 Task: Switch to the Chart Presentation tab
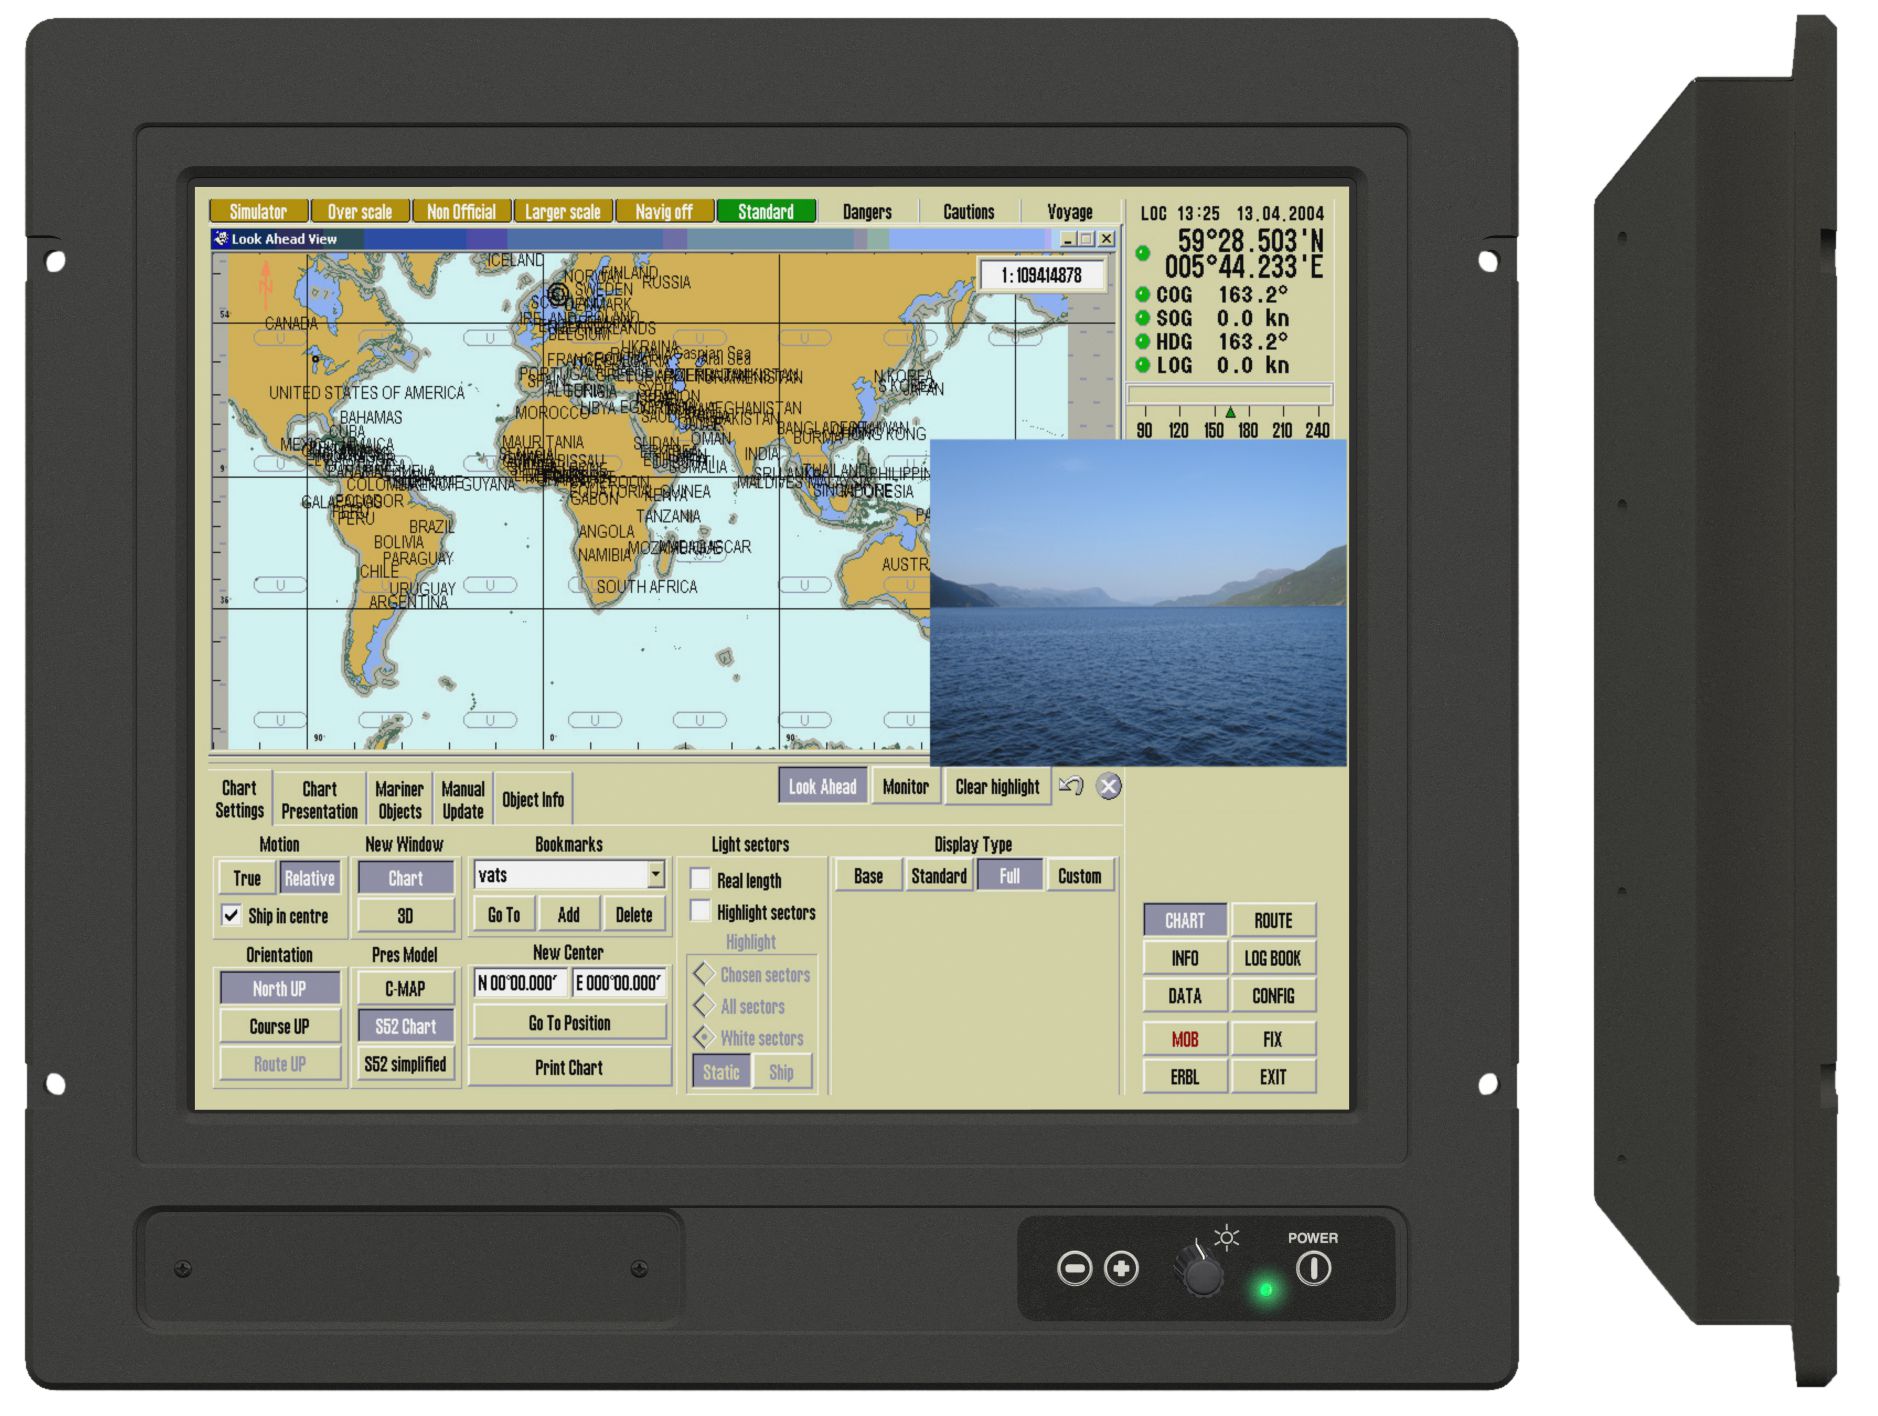tap(319, 800)
